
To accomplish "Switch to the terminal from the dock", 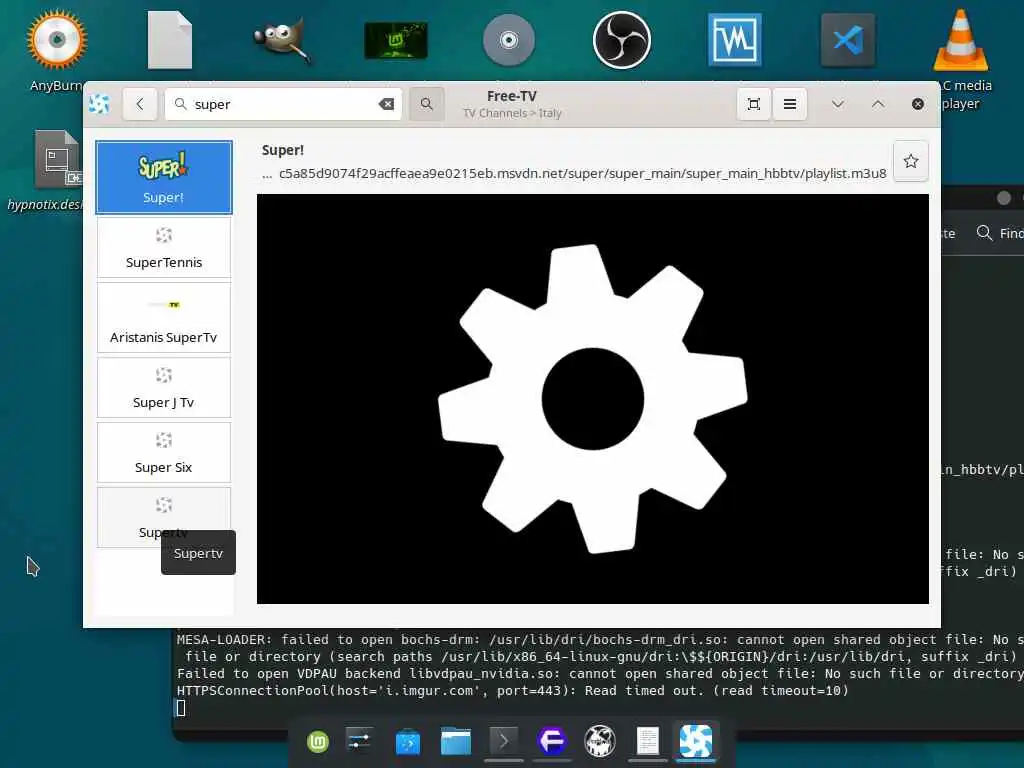I will (504, 741).
